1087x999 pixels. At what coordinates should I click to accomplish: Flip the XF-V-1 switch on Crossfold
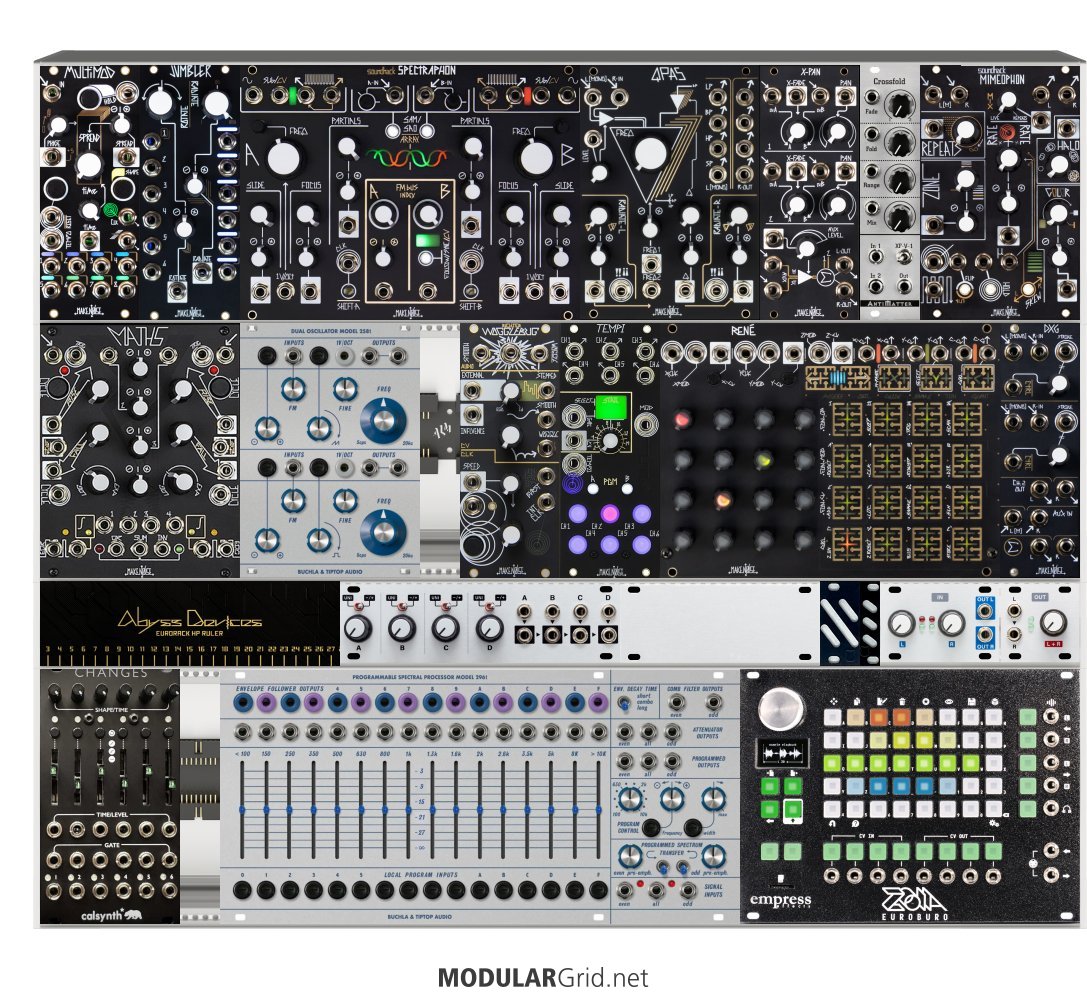click(x=903, y=257)
